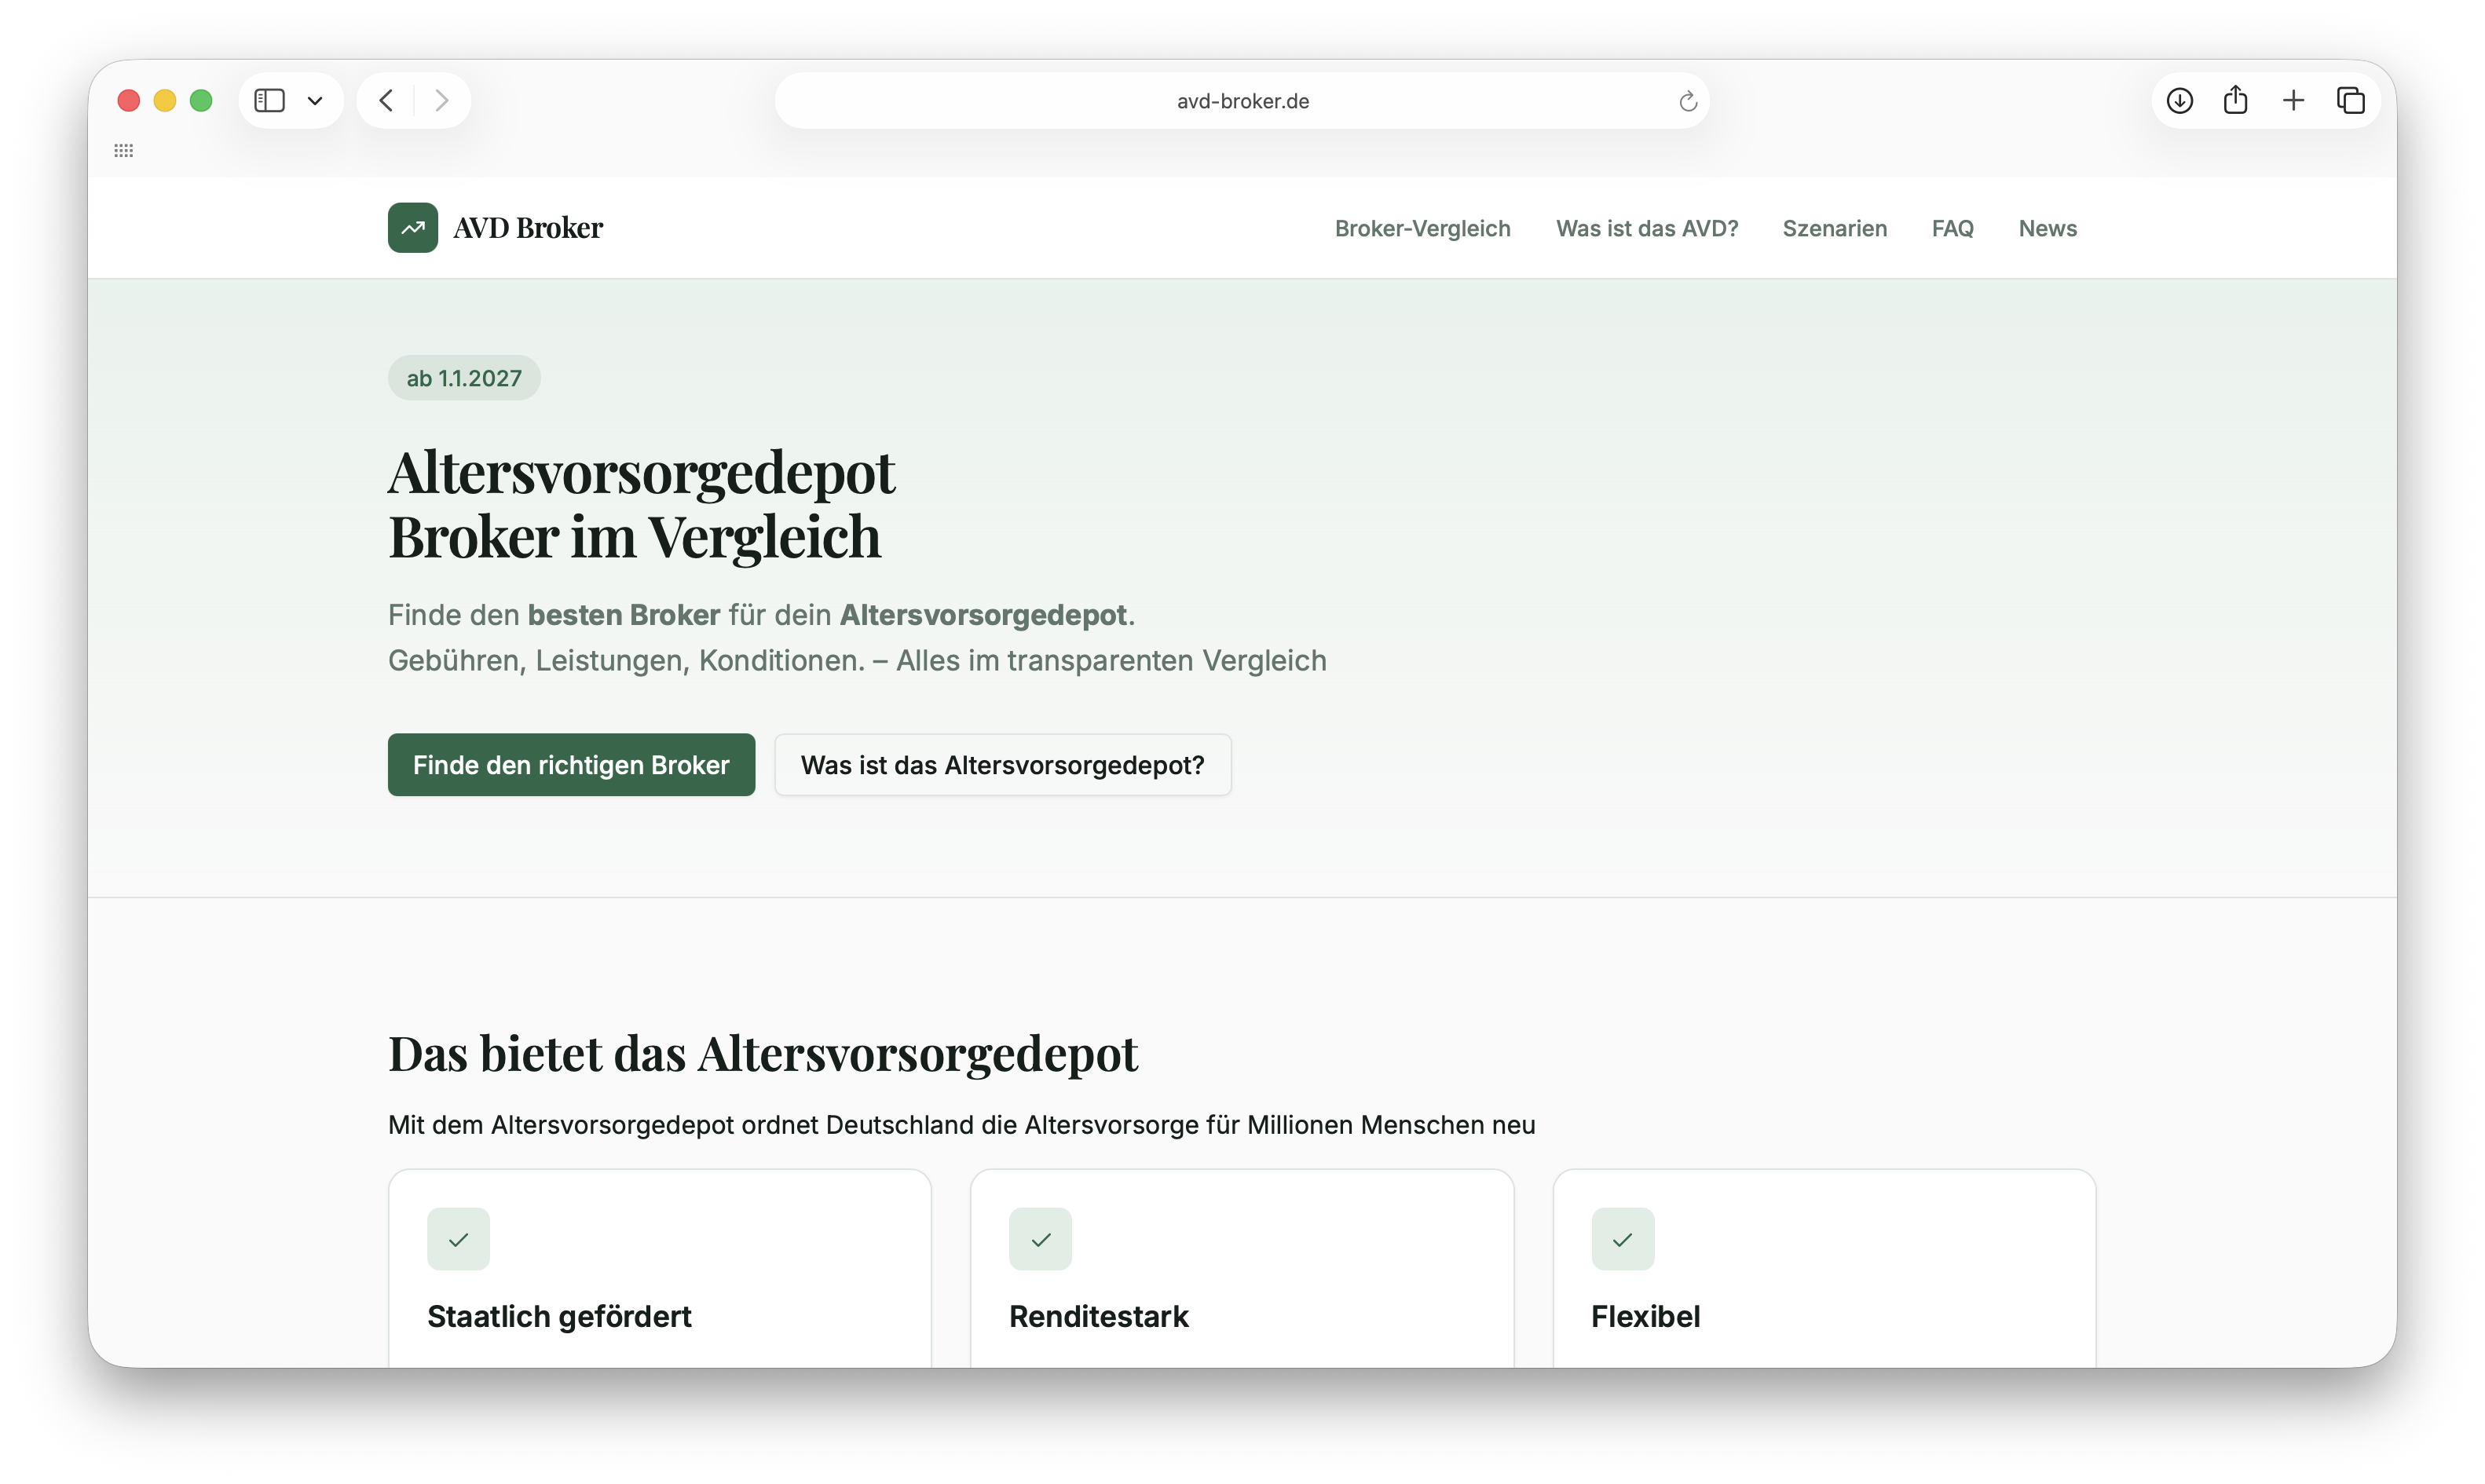Click the Altersvorsorgedepot Broker im Vergleich heading
This screenshot has width=2485, height=1484.
point(641,504)
